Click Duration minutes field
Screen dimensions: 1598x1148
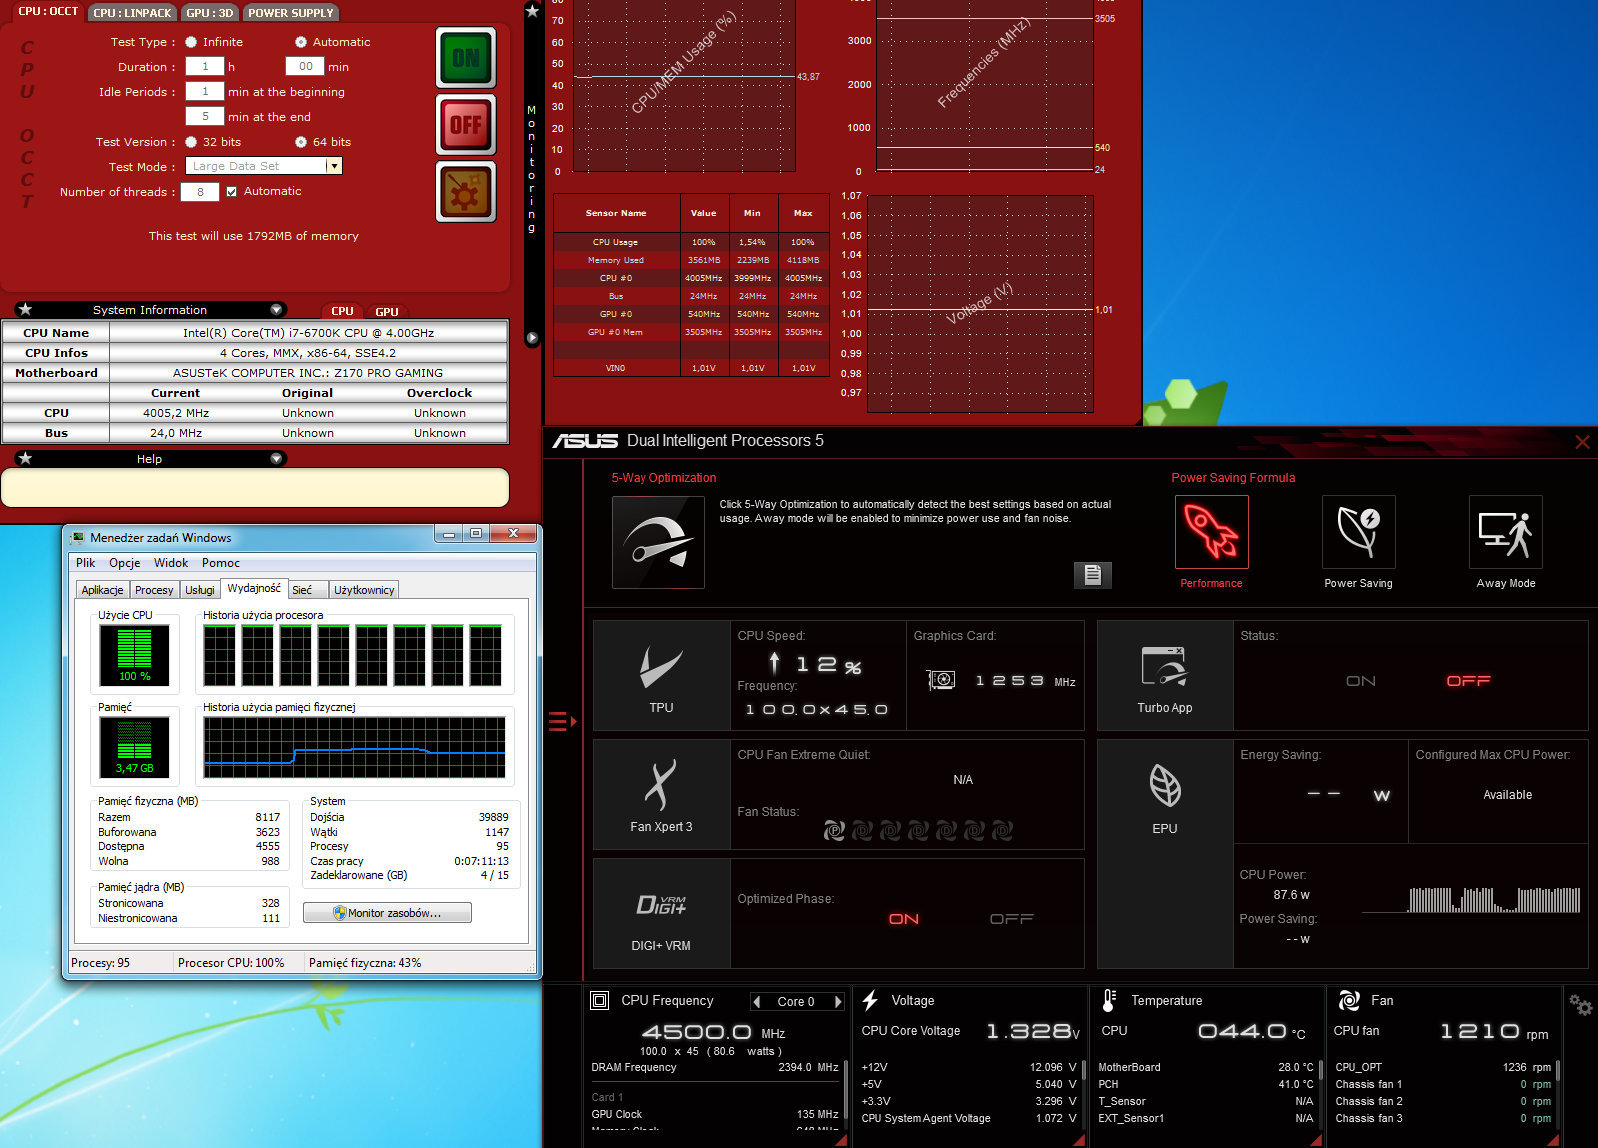(x=305, y=67)
